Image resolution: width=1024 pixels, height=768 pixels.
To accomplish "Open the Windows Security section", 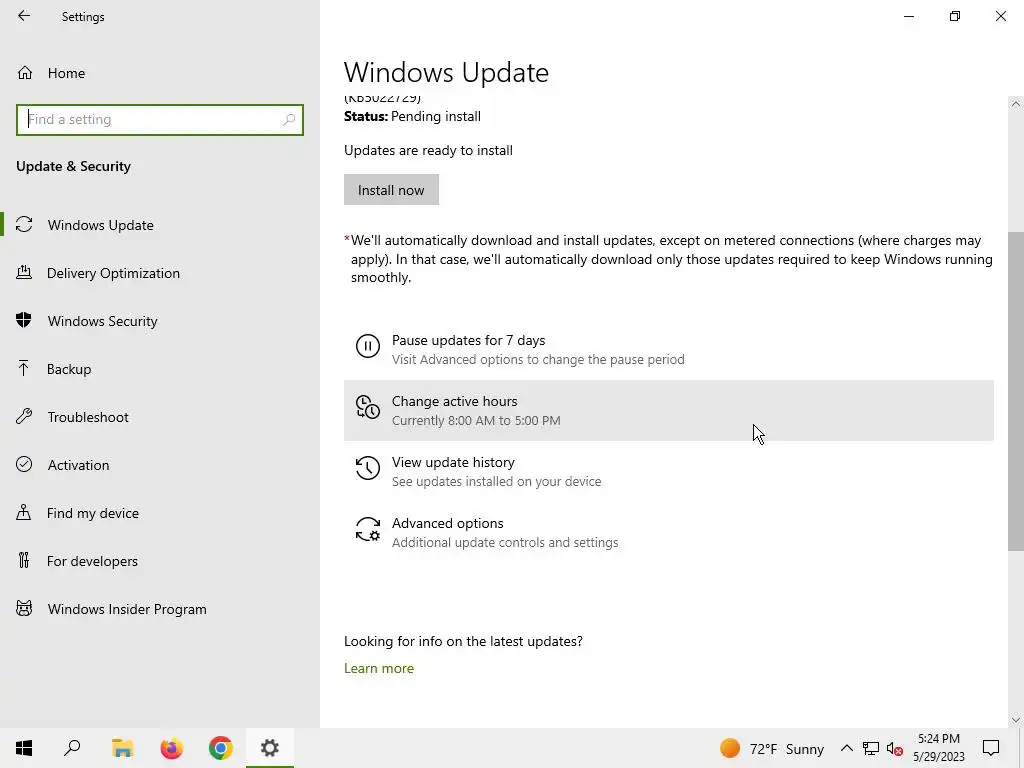I will point(160,321).
